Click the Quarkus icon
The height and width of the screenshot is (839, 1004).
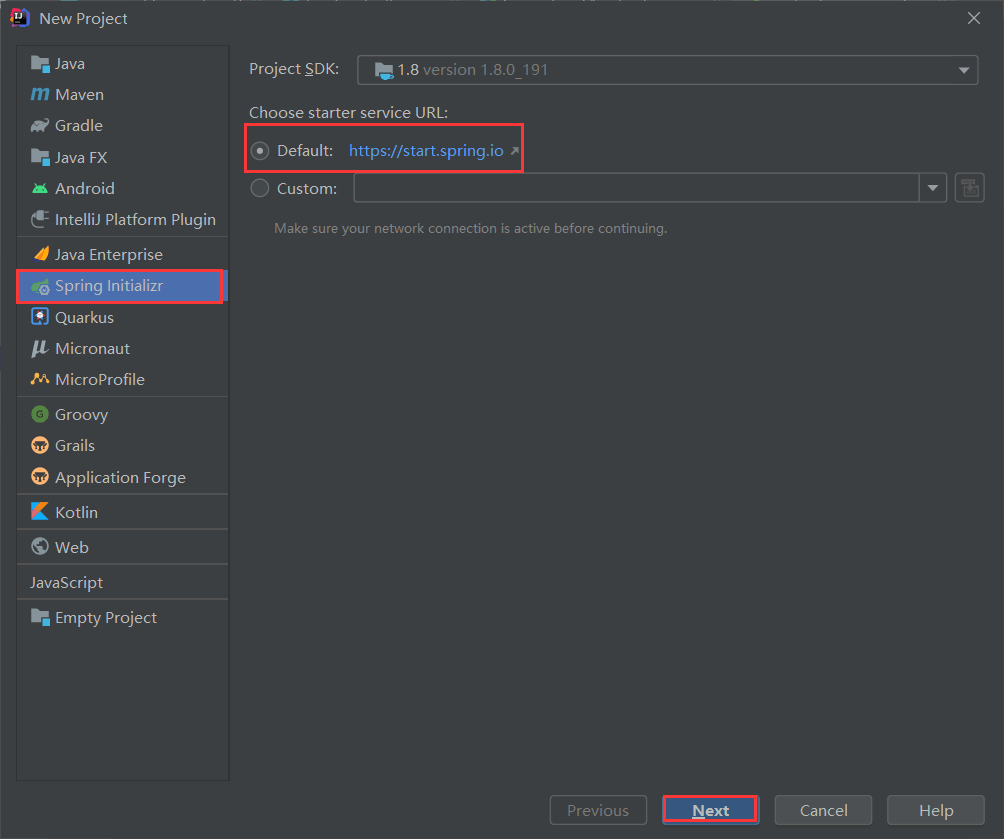coord(40,317)
